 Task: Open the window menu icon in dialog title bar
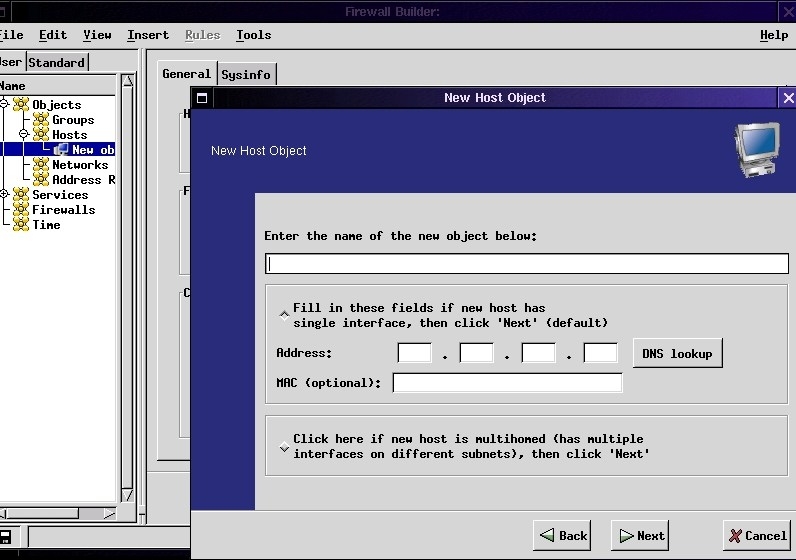(x=202, y=98)
